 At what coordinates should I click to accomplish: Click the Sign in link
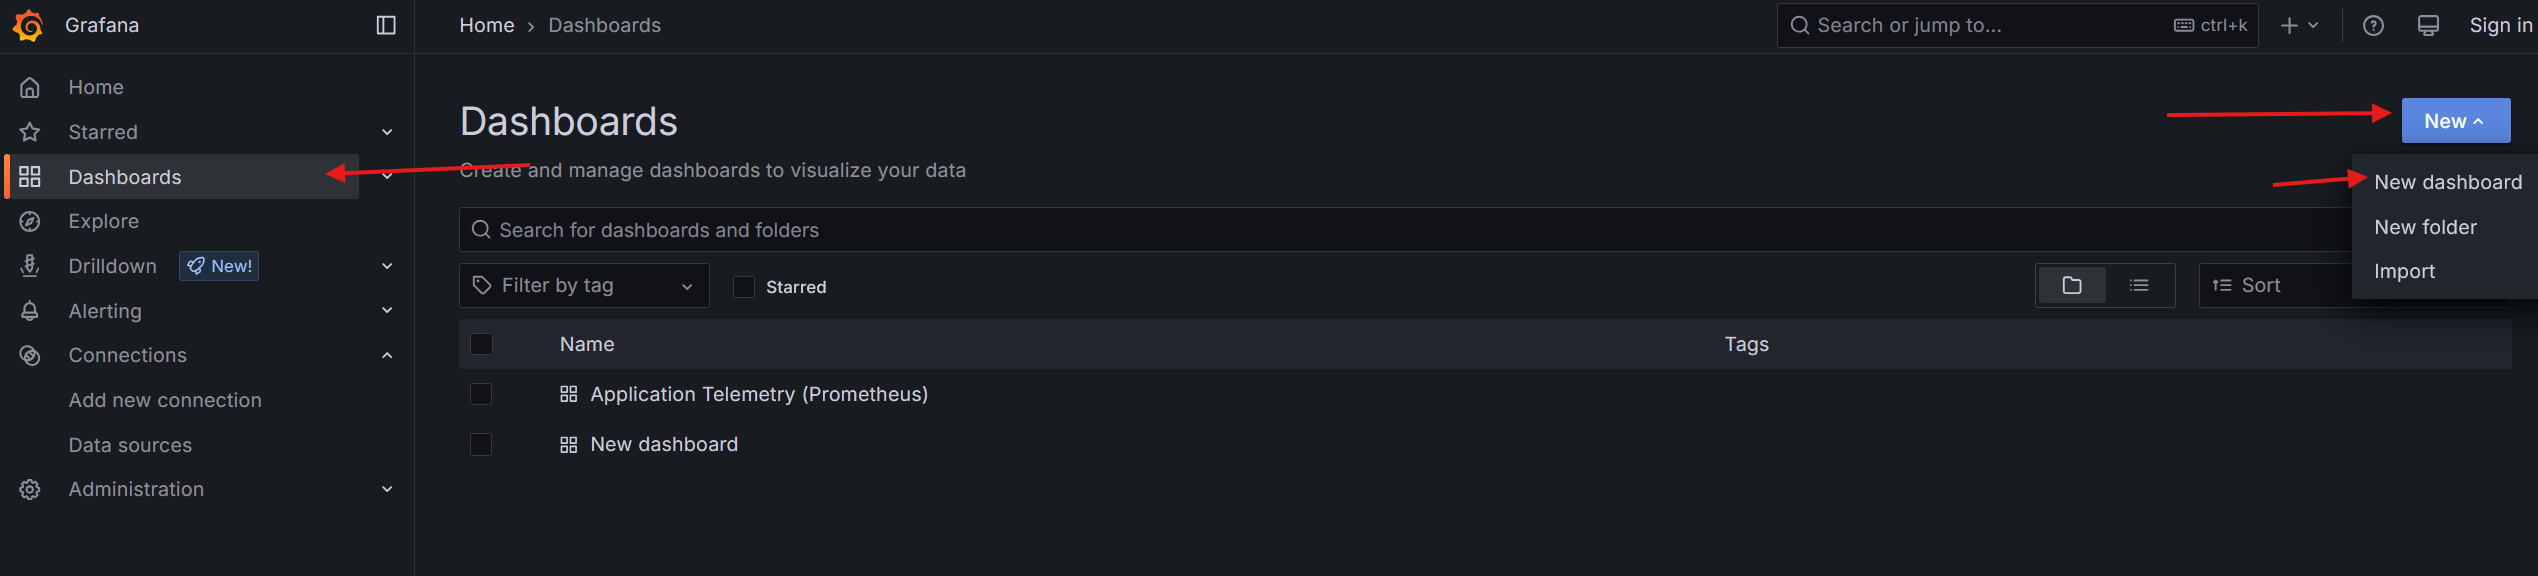tap(2500, 26)
